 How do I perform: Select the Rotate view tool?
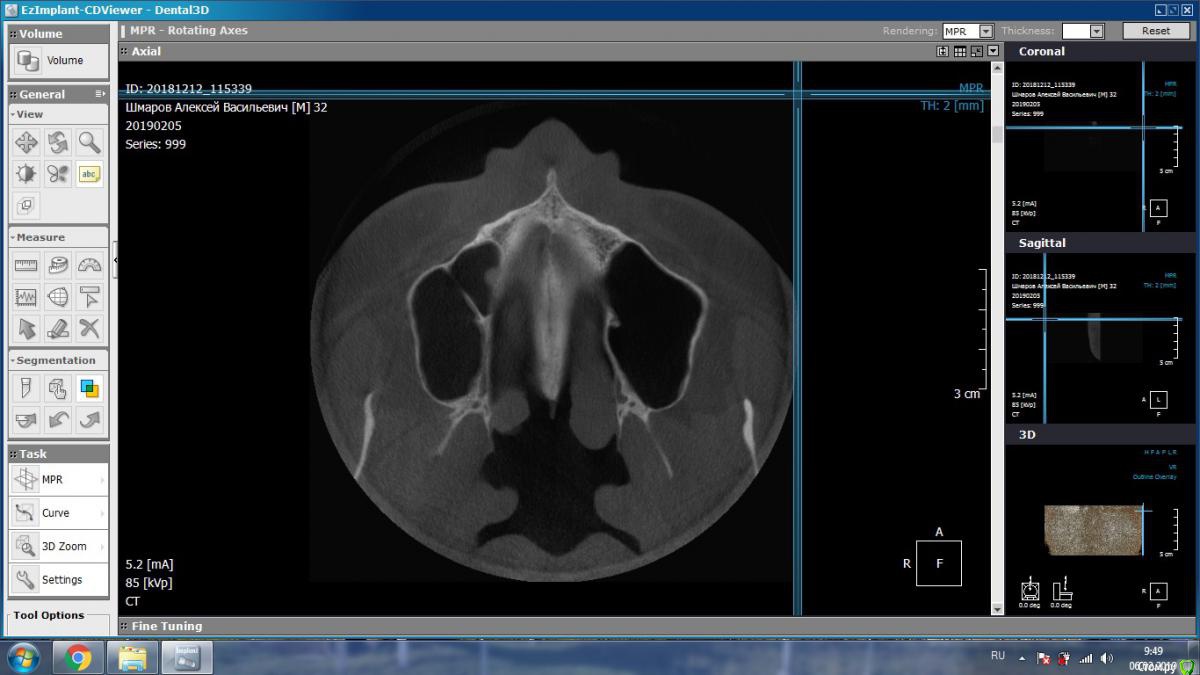58,142
